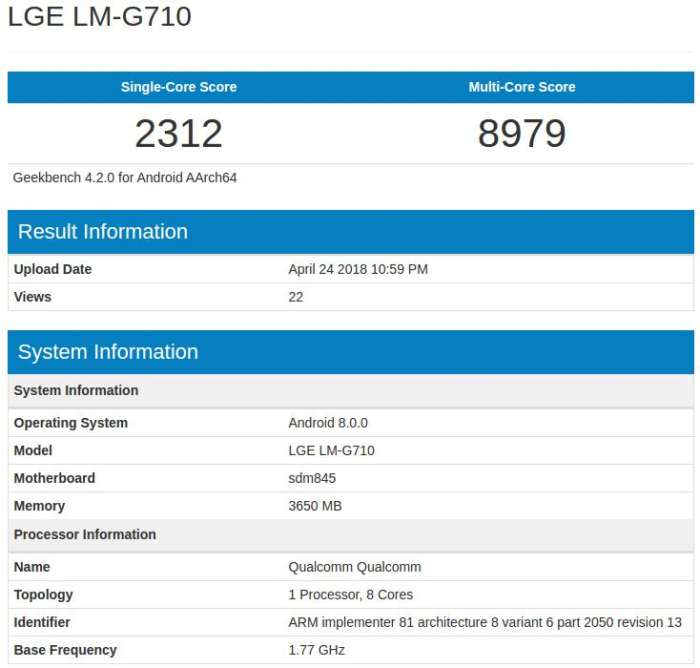Click the upload date April 24 2018 value

(x=358, y=269)
